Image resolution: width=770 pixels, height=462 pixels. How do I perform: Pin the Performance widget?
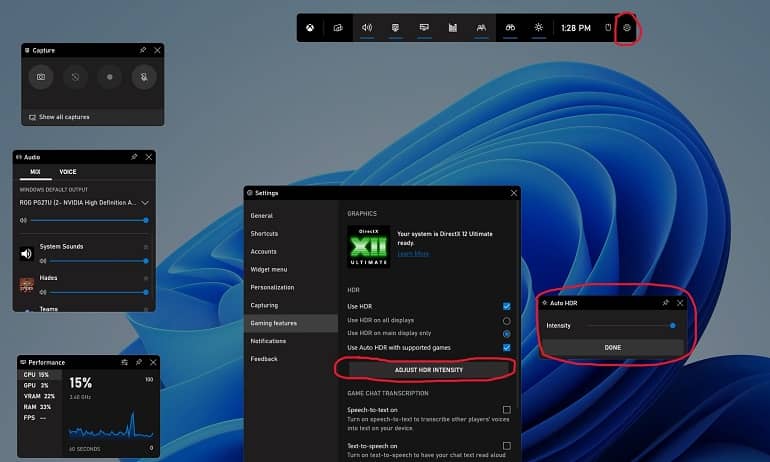tap(139, 362)
